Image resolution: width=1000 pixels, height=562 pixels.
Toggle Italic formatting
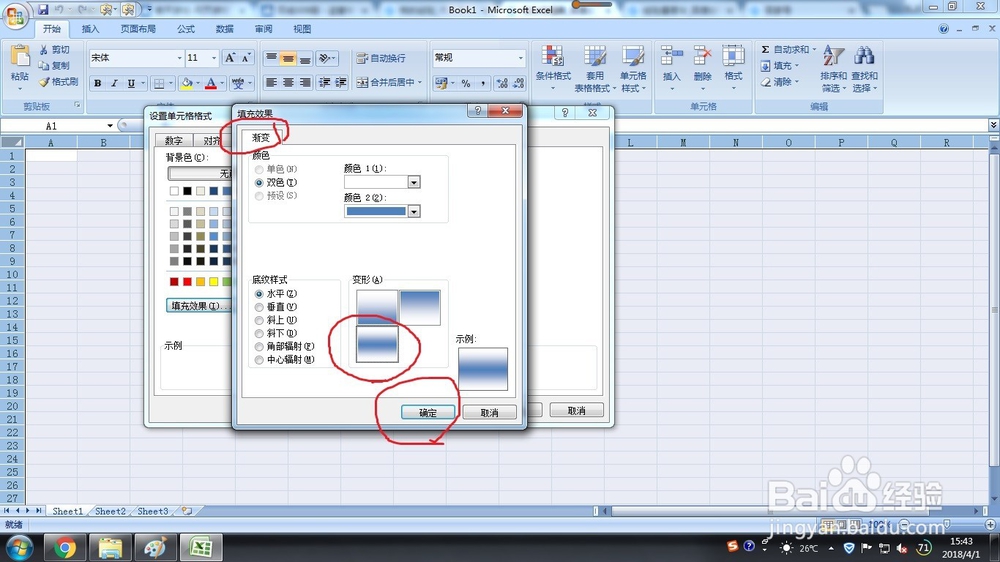(x=114, y=83)
